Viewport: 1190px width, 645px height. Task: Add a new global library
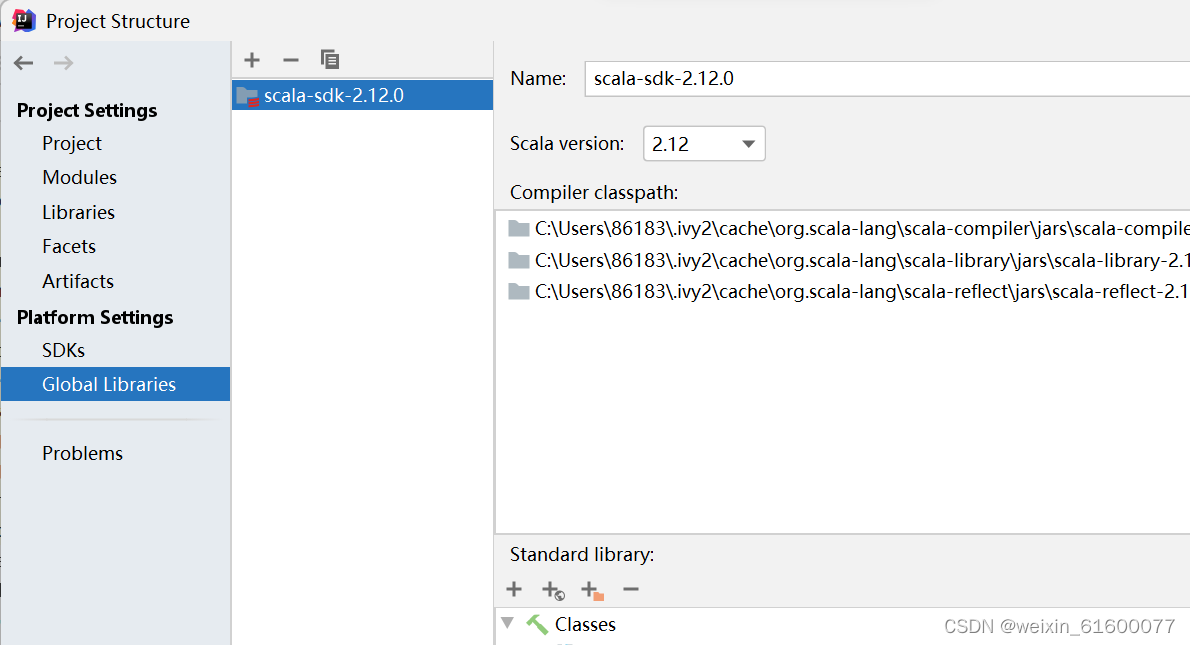252,59
